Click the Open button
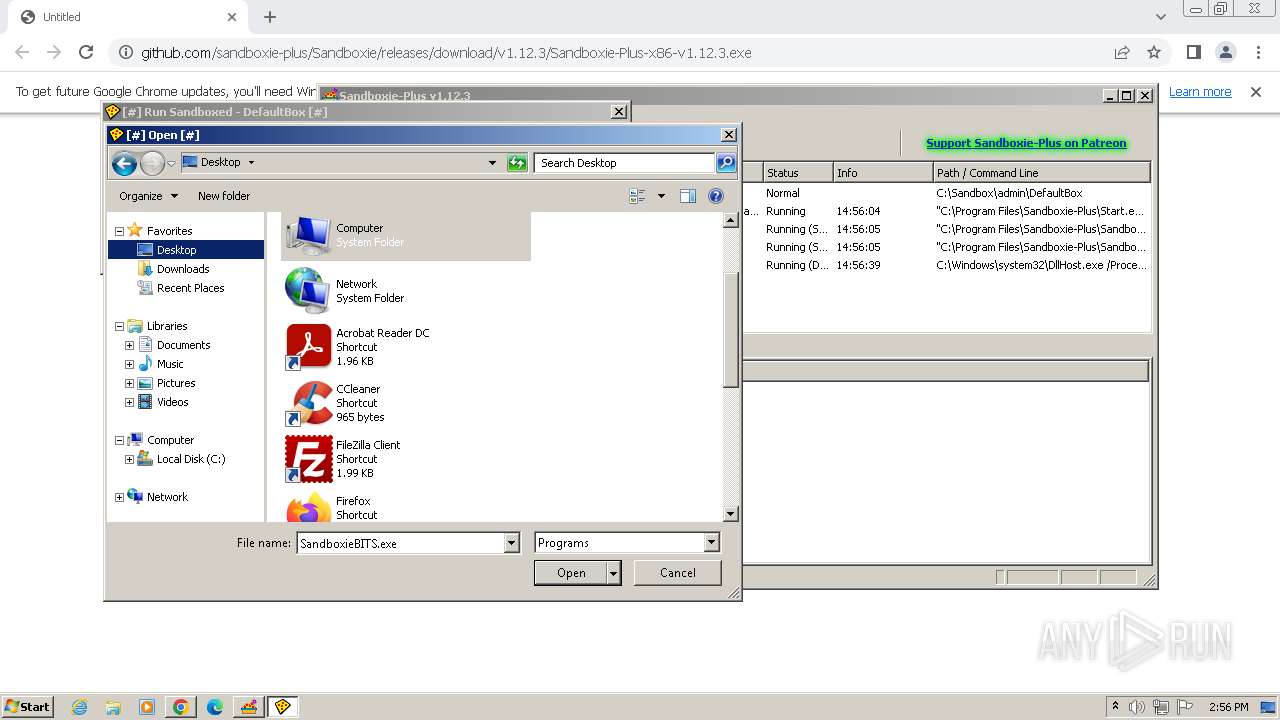Viewport: 1280px width, 720px height. click(x=571, y=573)
